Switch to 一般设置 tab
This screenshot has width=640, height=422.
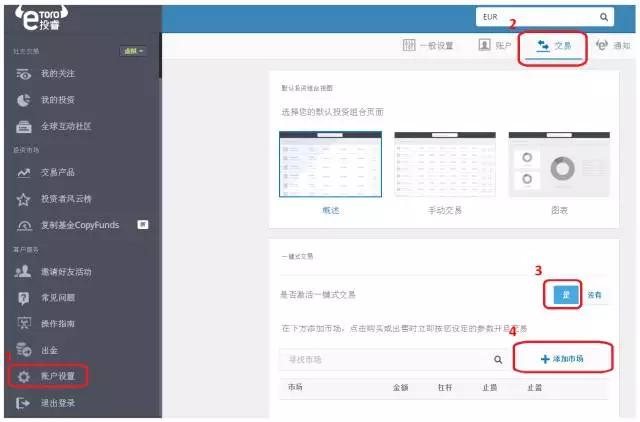pos(428,45)
